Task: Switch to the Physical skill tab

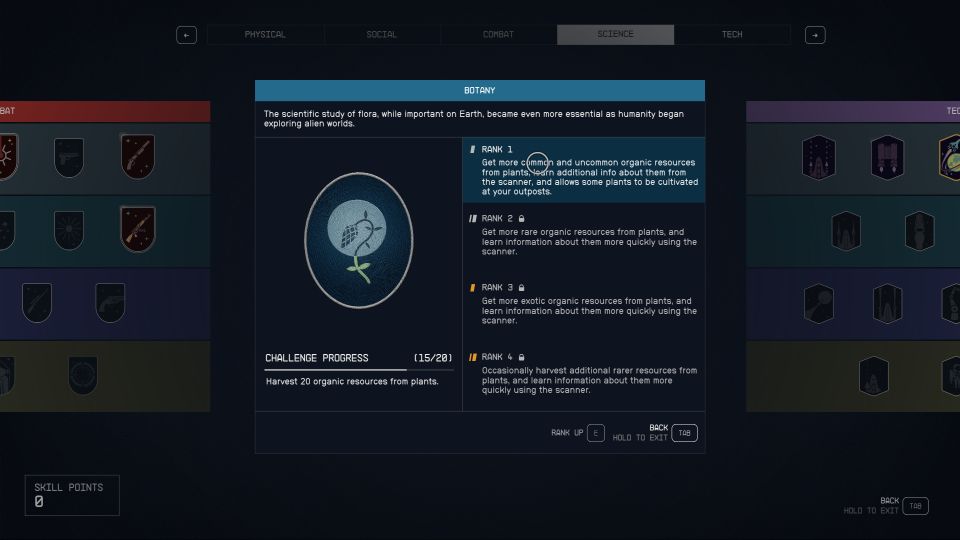Action: click(265, 34)
